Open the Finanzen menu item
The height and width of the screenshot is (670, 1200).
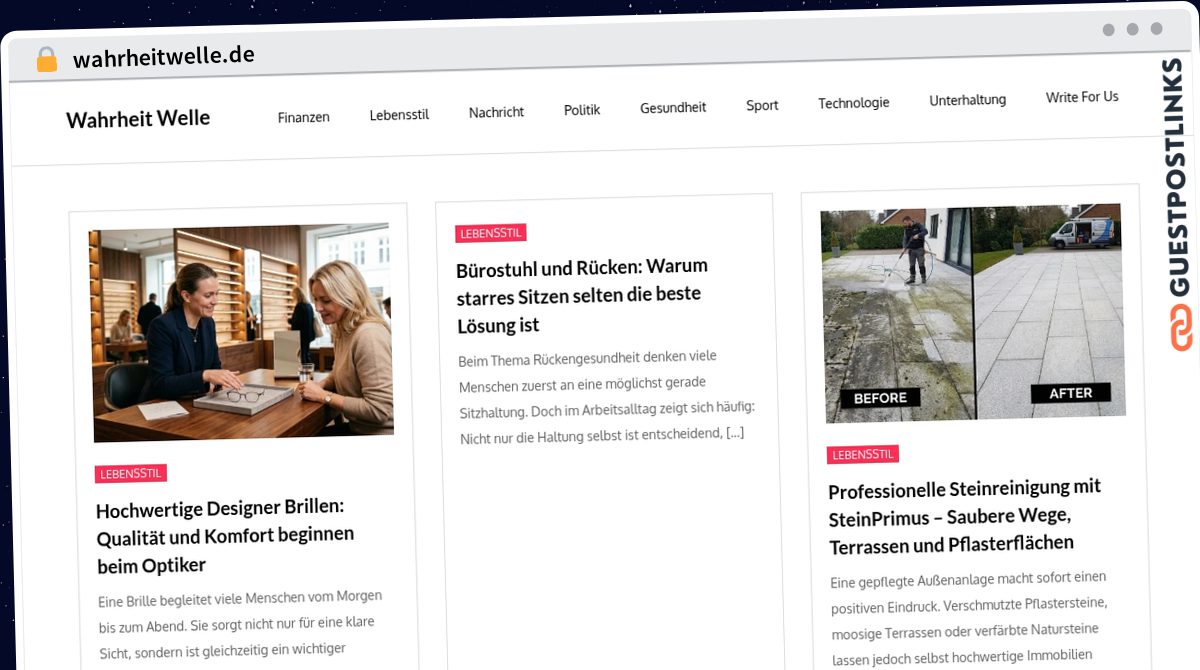304,117
